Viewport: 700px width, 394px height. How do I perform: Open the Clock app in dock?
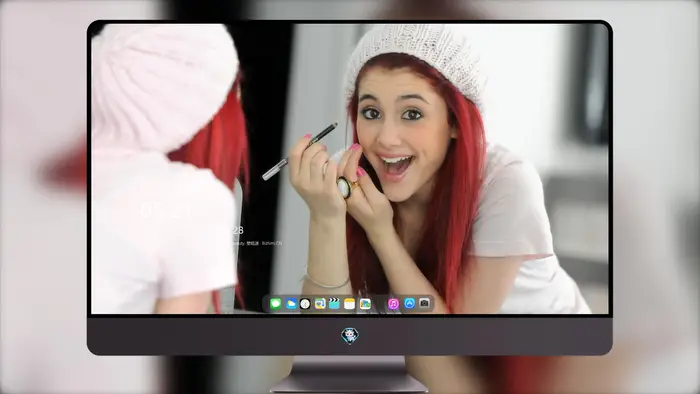[x=305, y=304]
